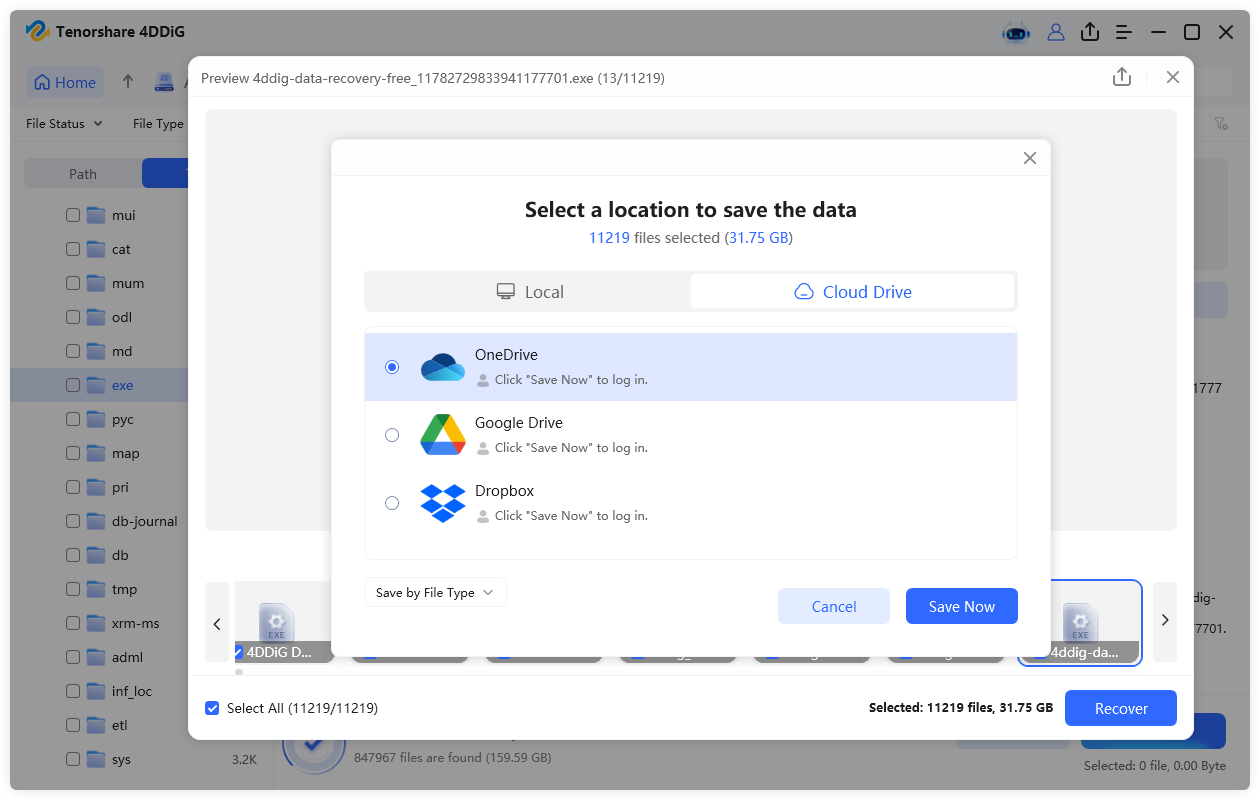Open the Save by File Type dropdown

coord(435,592)
